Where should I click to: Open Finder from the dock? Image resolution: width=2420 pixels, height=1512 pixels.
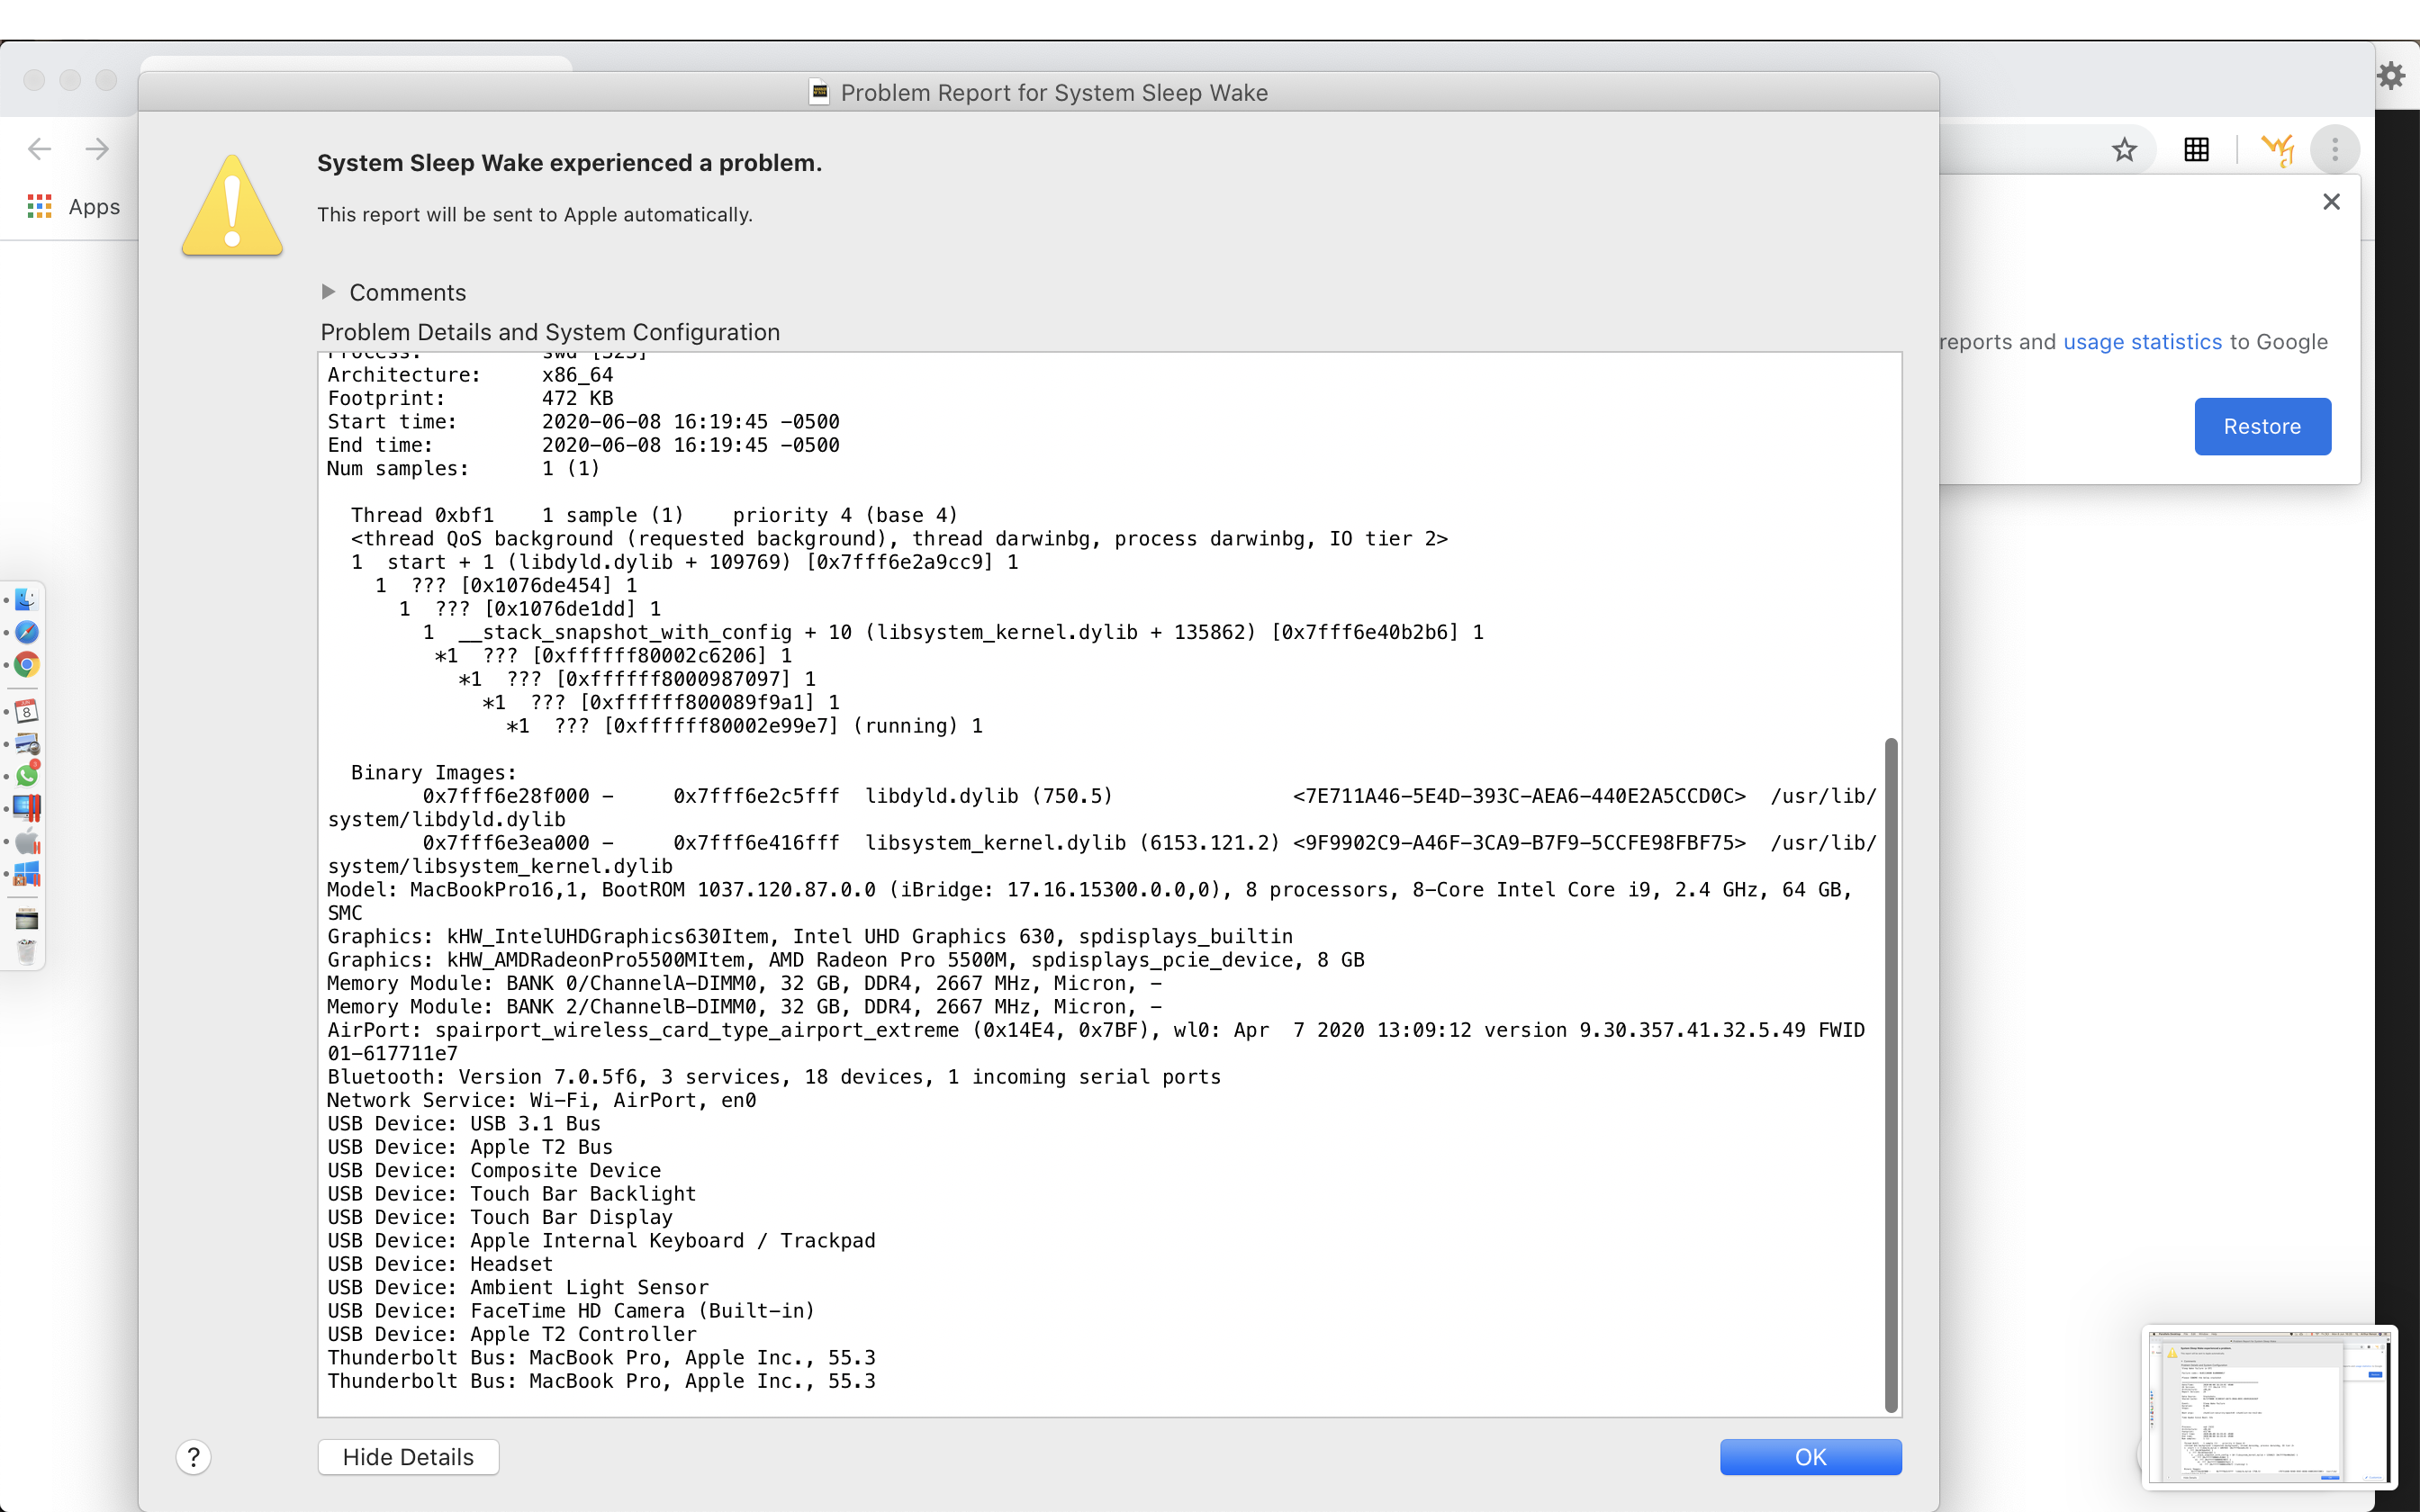point(27,599)
